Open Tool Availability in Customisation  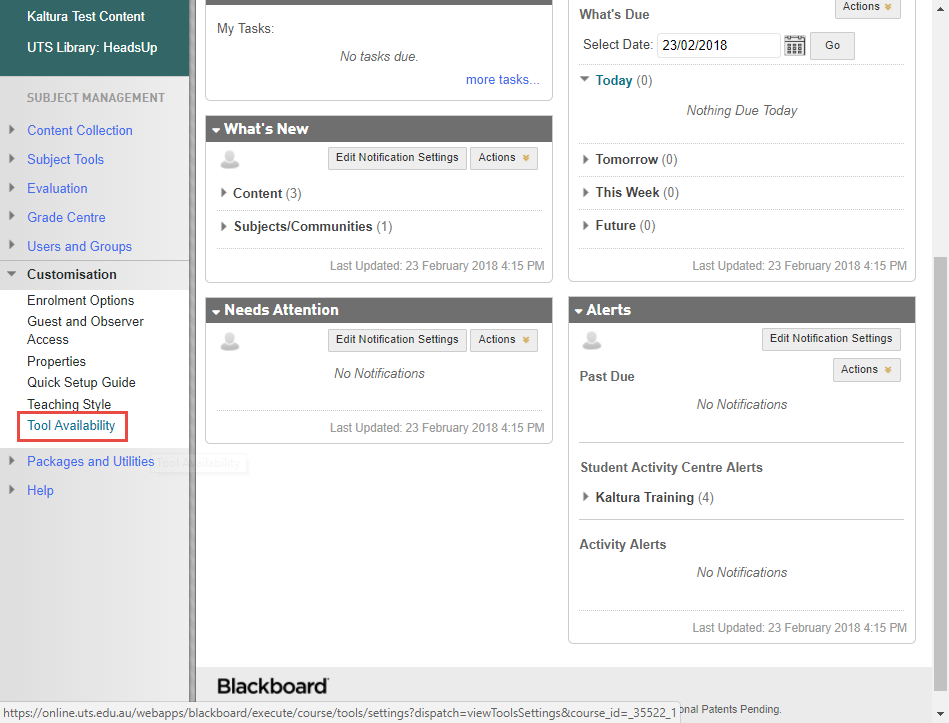pos(71,426)
